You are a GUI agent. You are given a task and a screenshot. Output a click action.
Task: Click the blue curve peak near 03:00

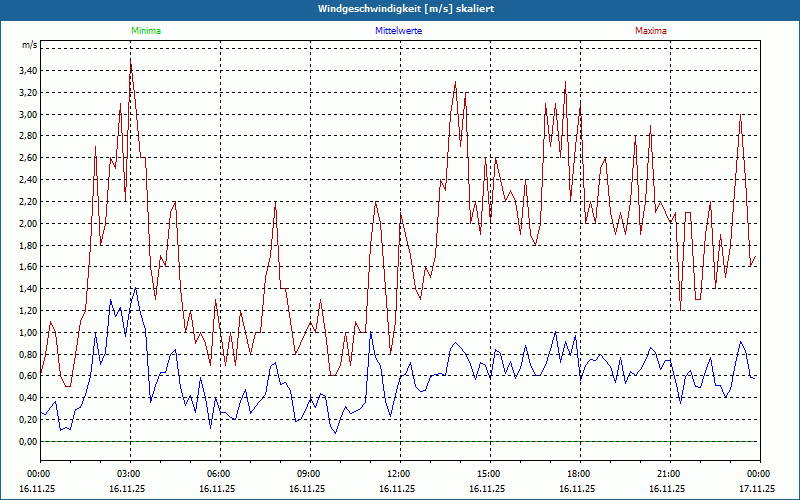click(x=135, y=289)
